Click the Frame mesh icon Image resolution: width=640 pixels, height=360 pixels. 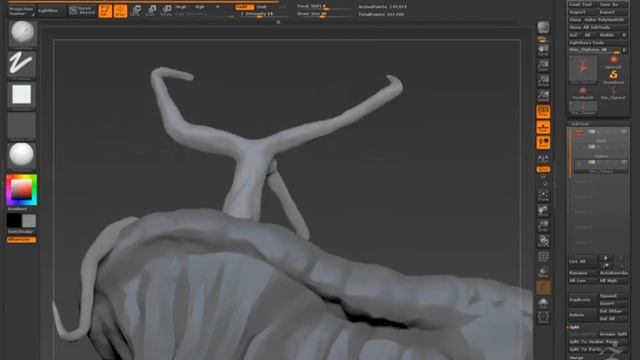(543, 196)
